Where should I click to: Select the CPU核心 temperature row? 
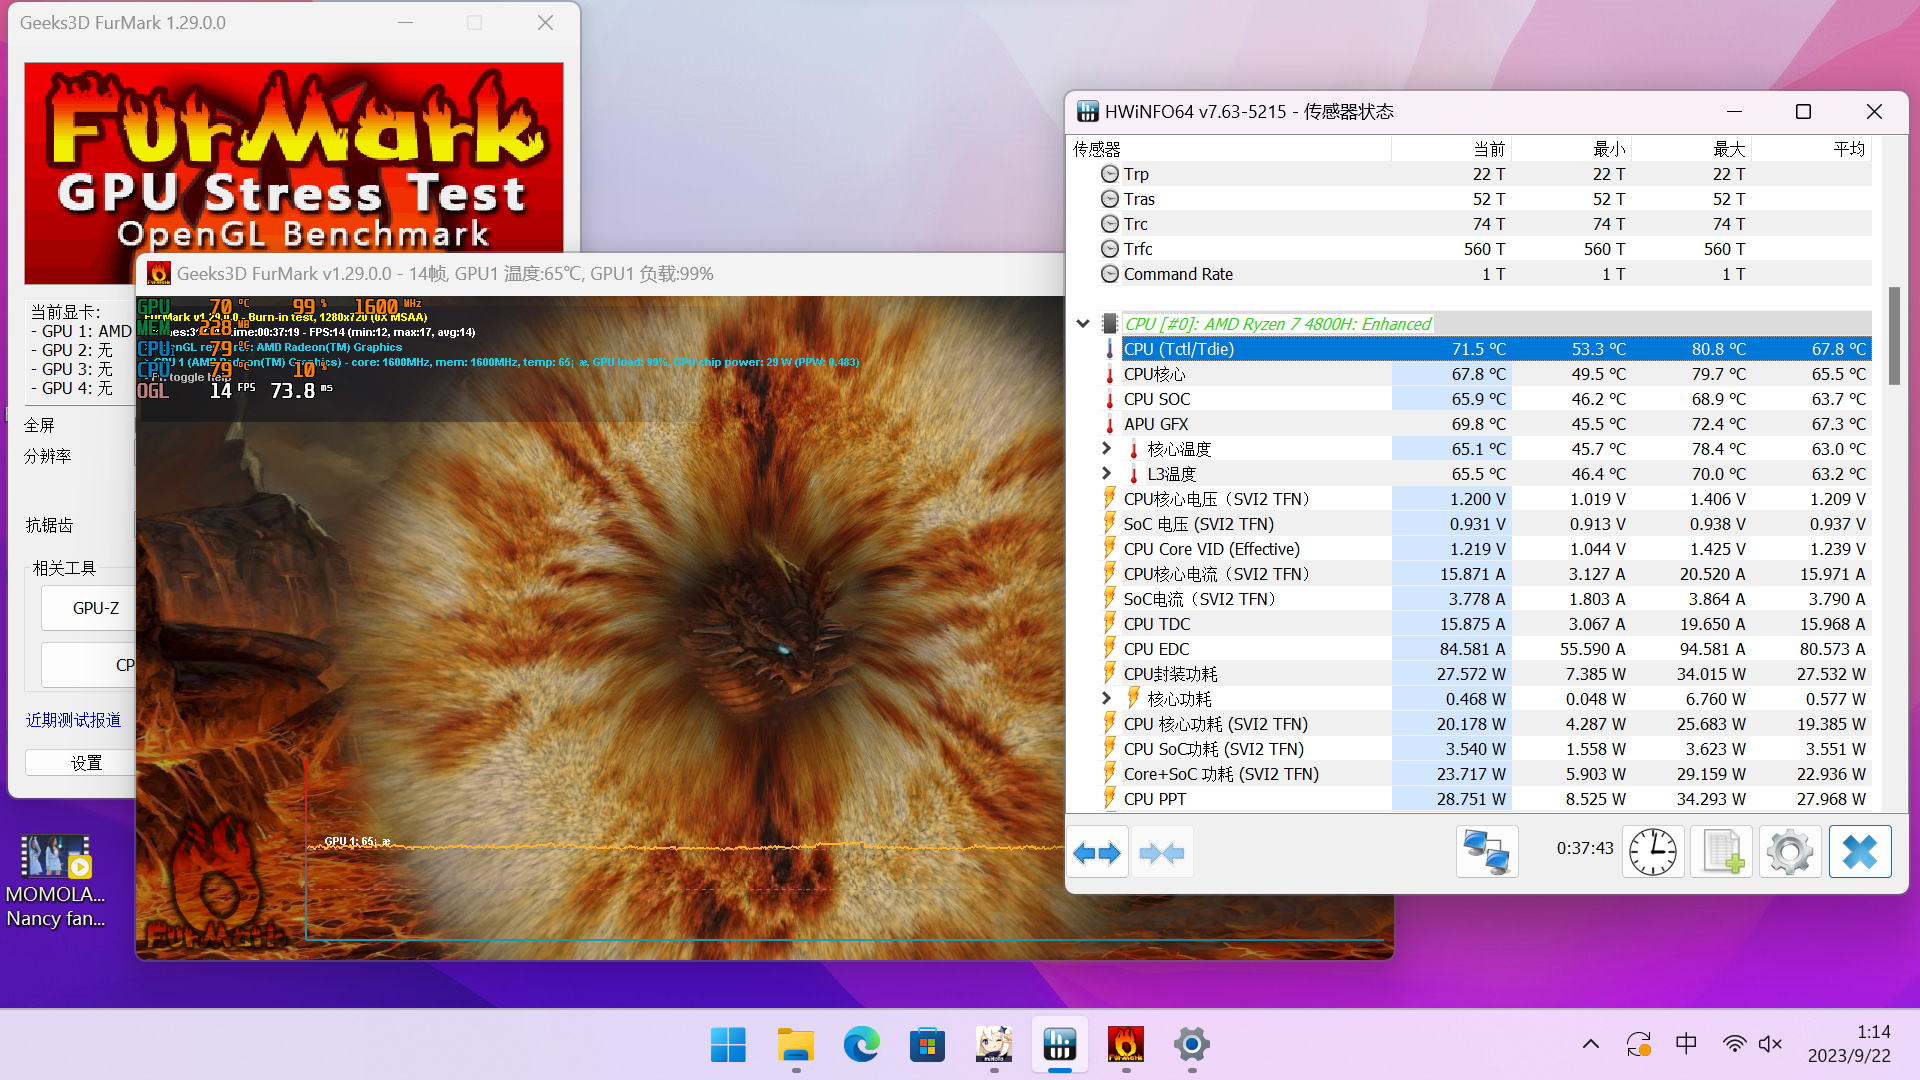click(1486, 374)
